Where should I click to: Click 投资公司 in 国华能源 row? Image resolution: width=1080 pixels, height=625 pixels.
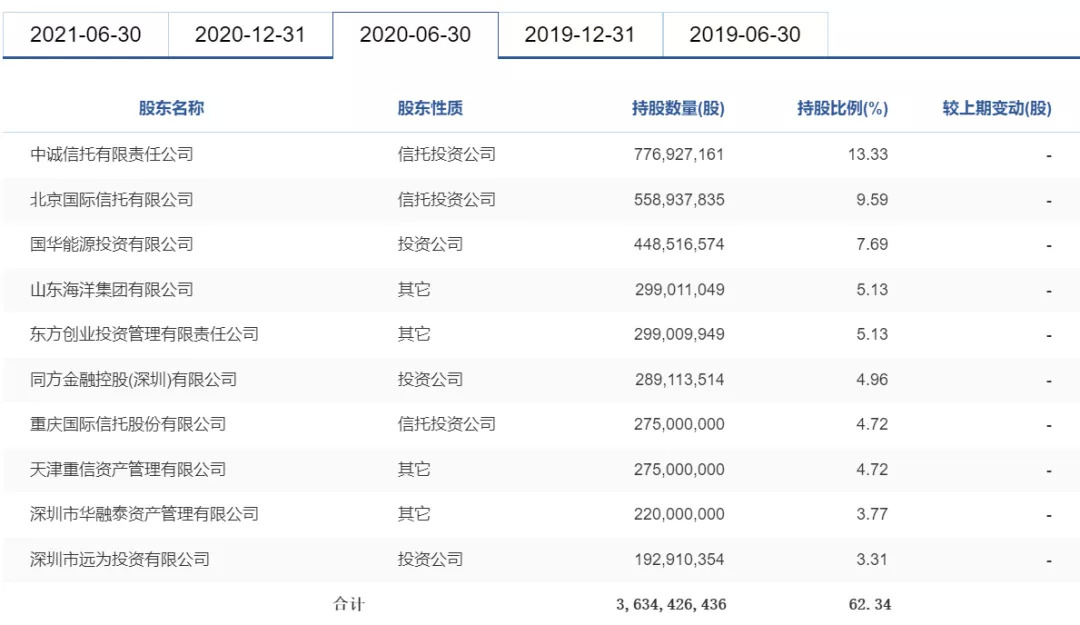430,245
